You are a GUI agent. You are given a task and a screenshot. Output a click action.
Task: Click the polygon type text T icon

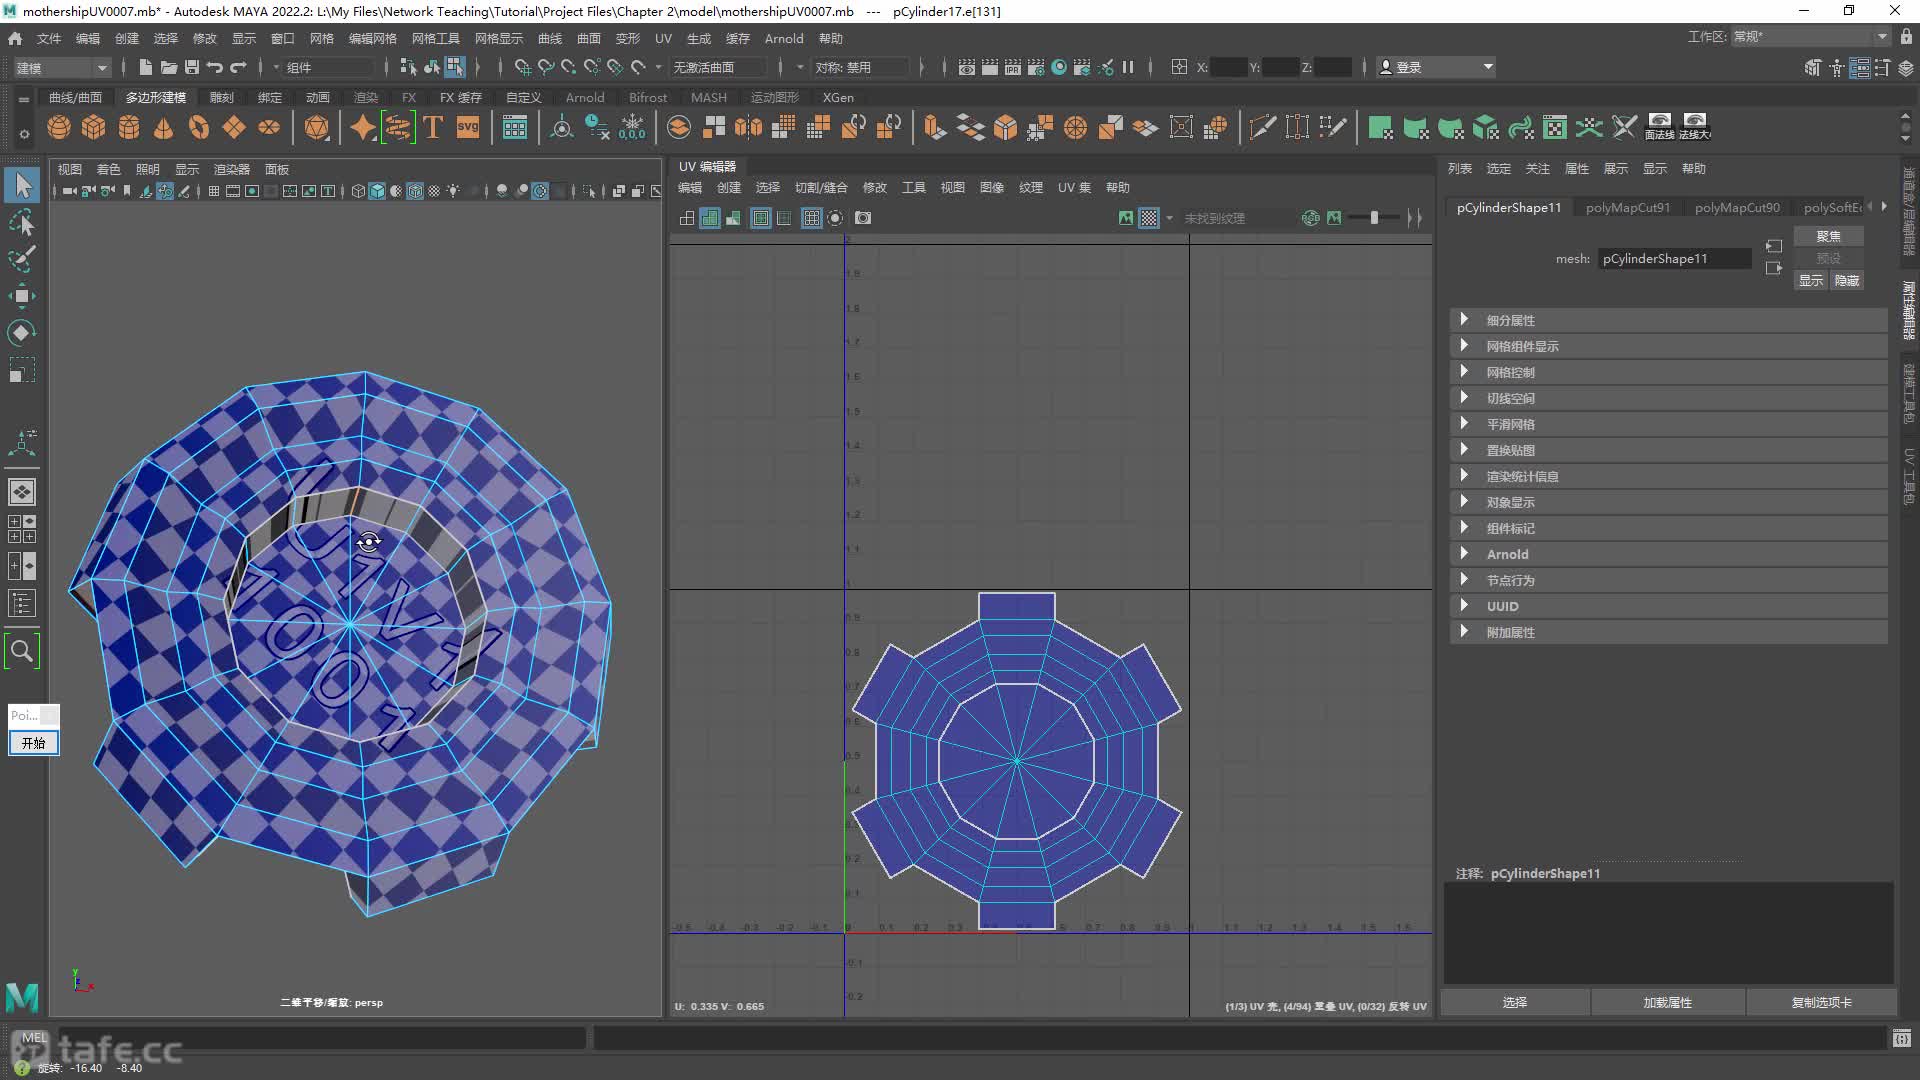(x=433, y=127)
